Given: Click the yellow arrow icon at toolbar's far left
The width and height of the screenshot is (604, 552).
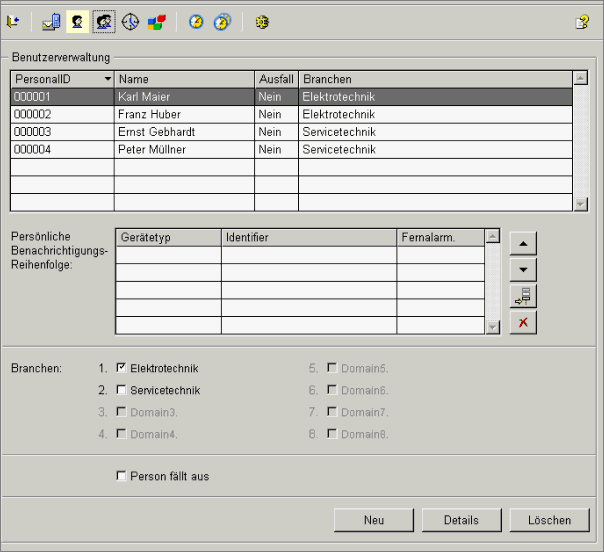Looking at the screenshot, I should [x=13, y=21].
